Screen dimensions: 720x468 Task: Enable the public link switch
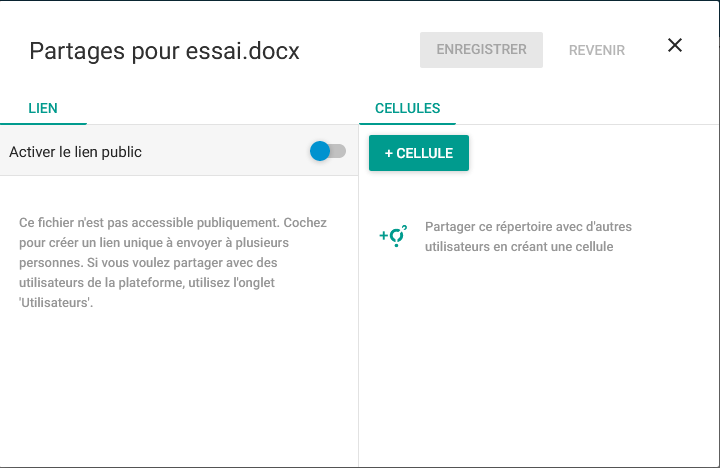[328, 151]
